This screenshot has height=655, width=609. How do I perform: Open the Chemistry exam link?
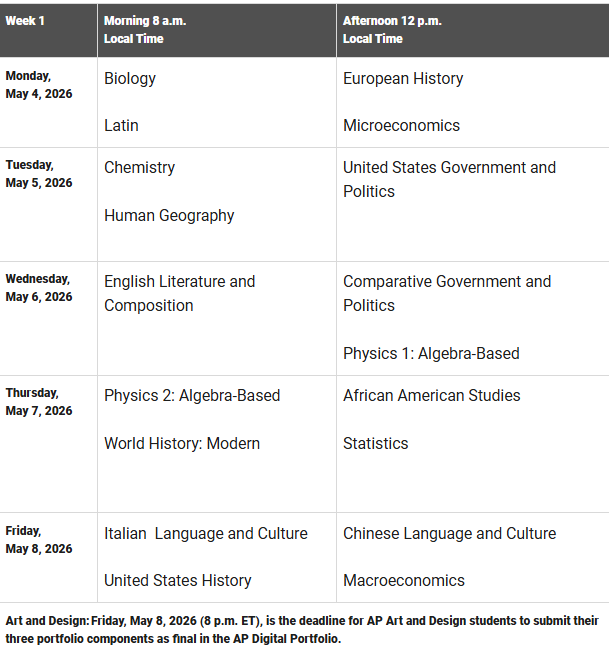tap(139, 167)
